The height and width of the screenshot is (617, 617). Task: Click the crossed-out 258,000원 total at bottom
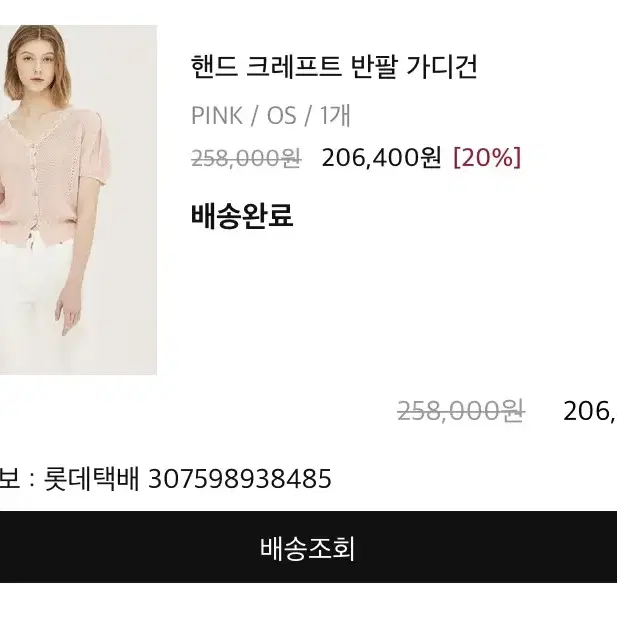tap(460, 411)
